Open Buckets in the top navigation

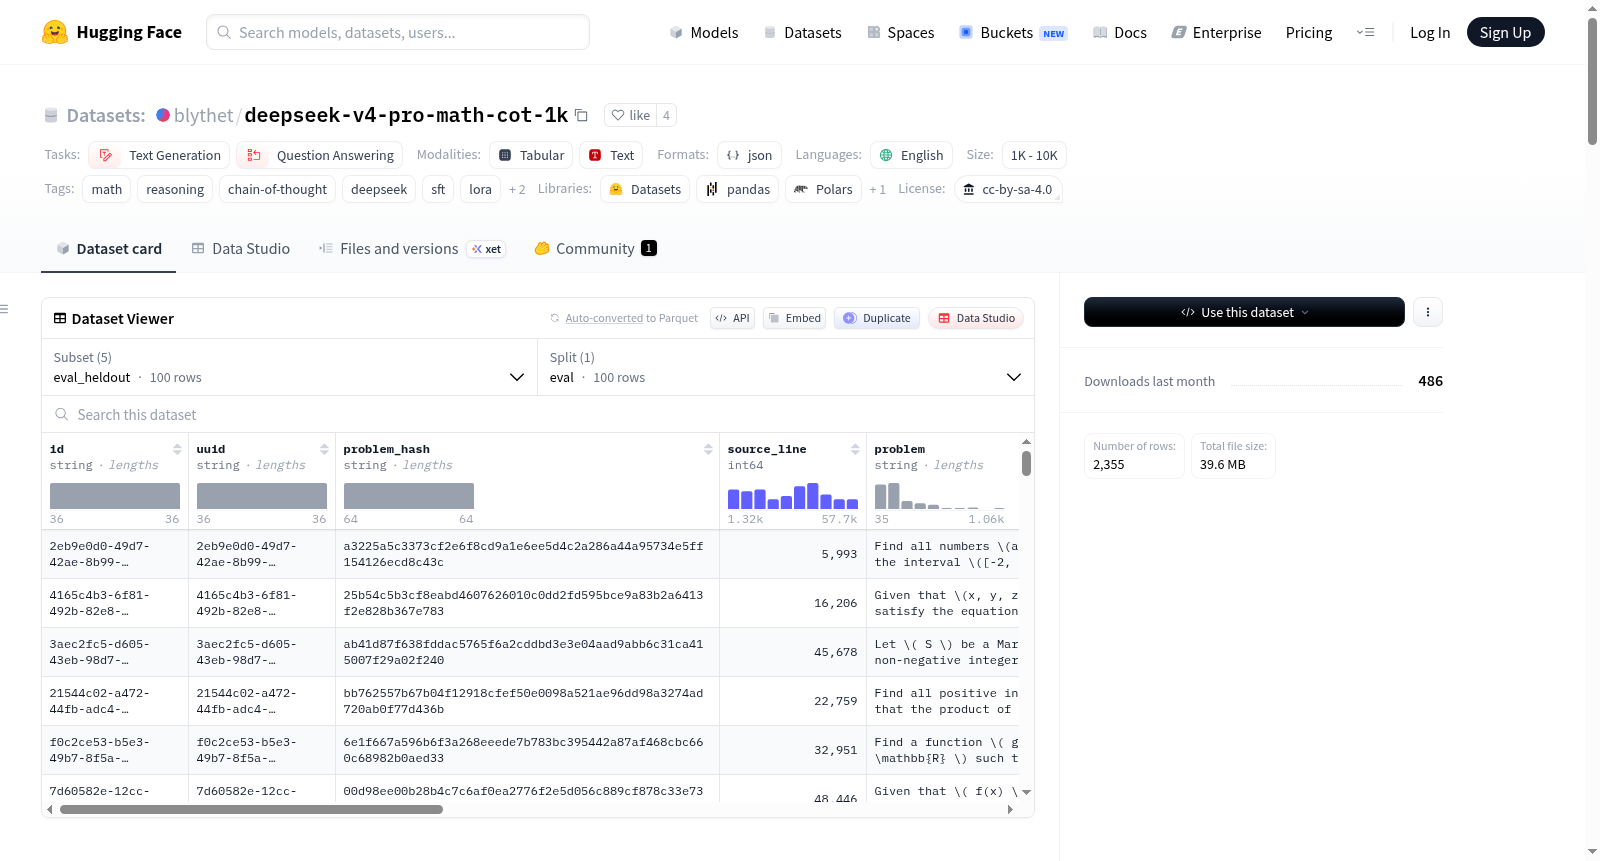click(x=1013, y=32)
